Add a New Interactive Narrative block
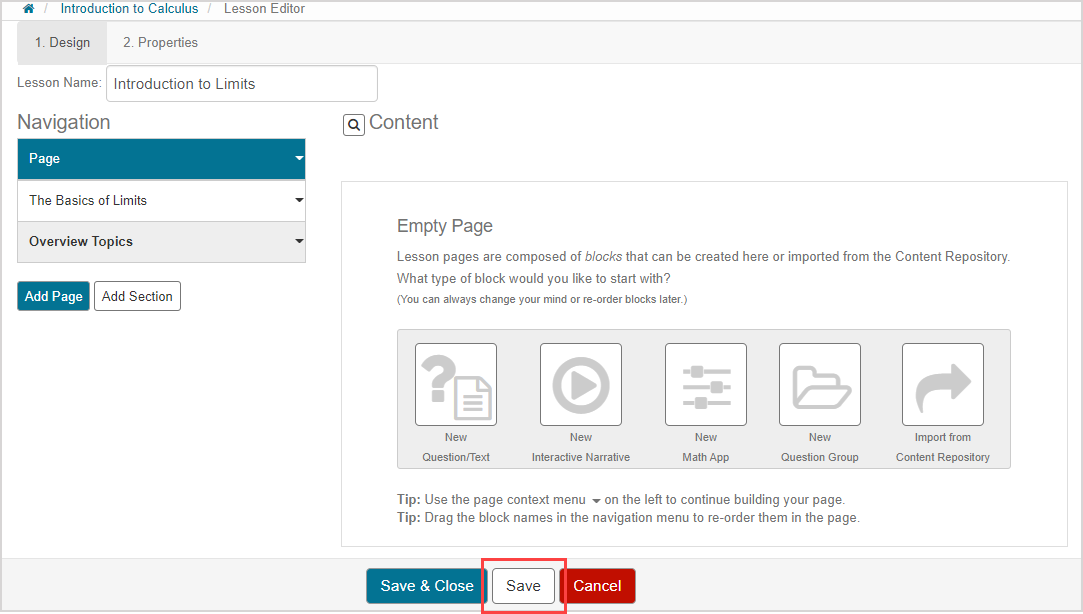The height and width of the screenshot is (614, 1083). (580, 385)
